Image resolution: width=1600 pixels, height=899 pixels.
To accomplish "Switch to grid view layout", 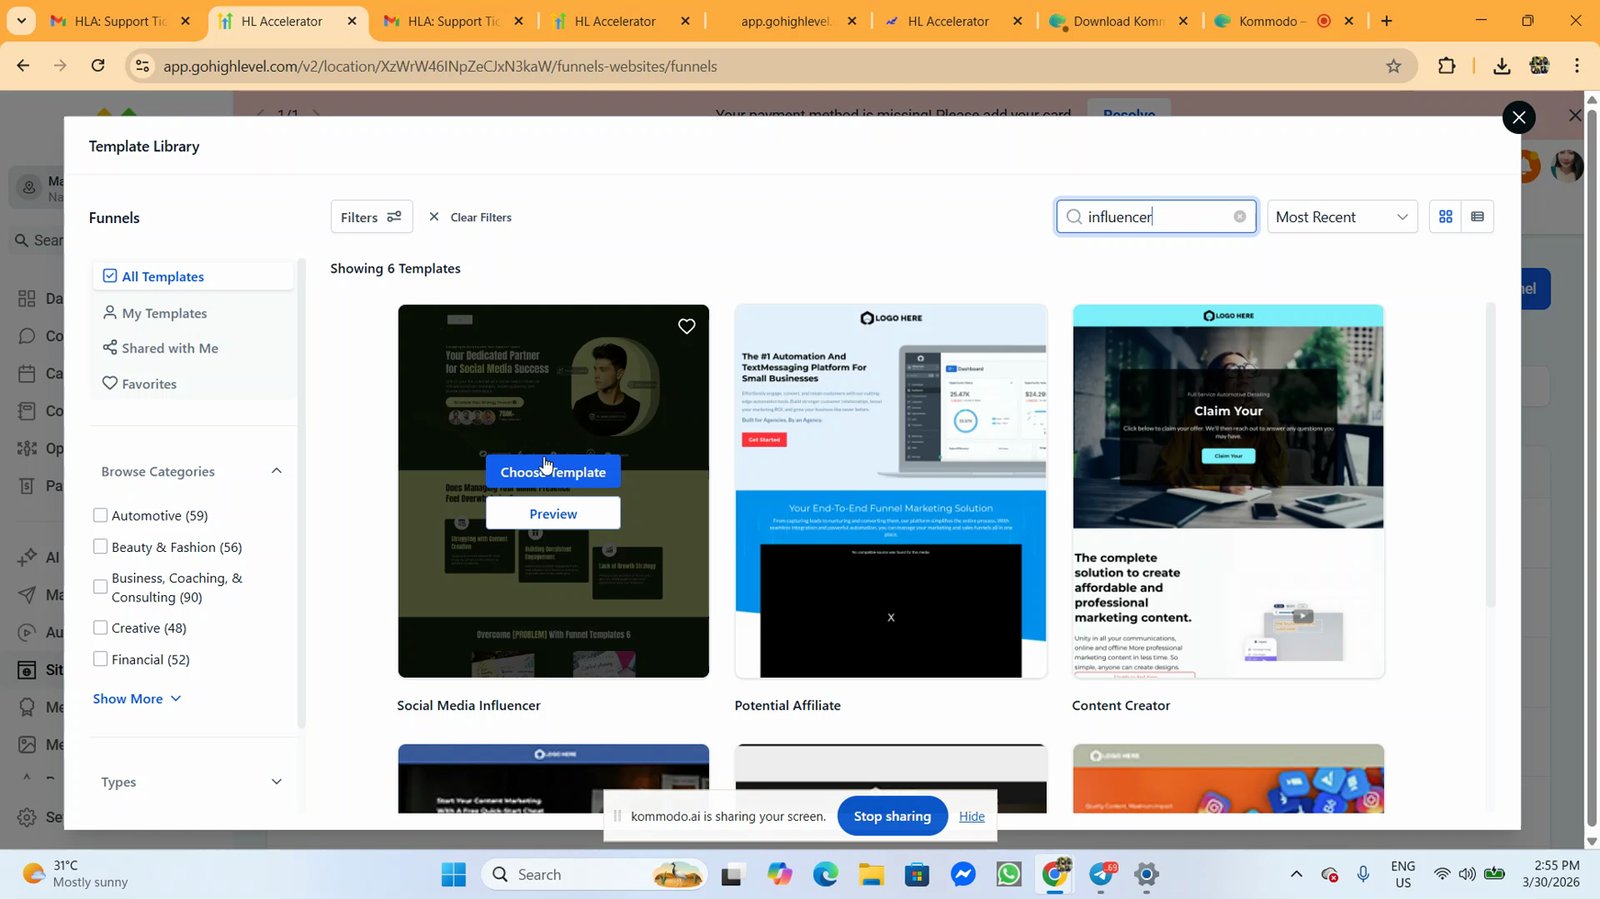I will [x=1445, y=217].
